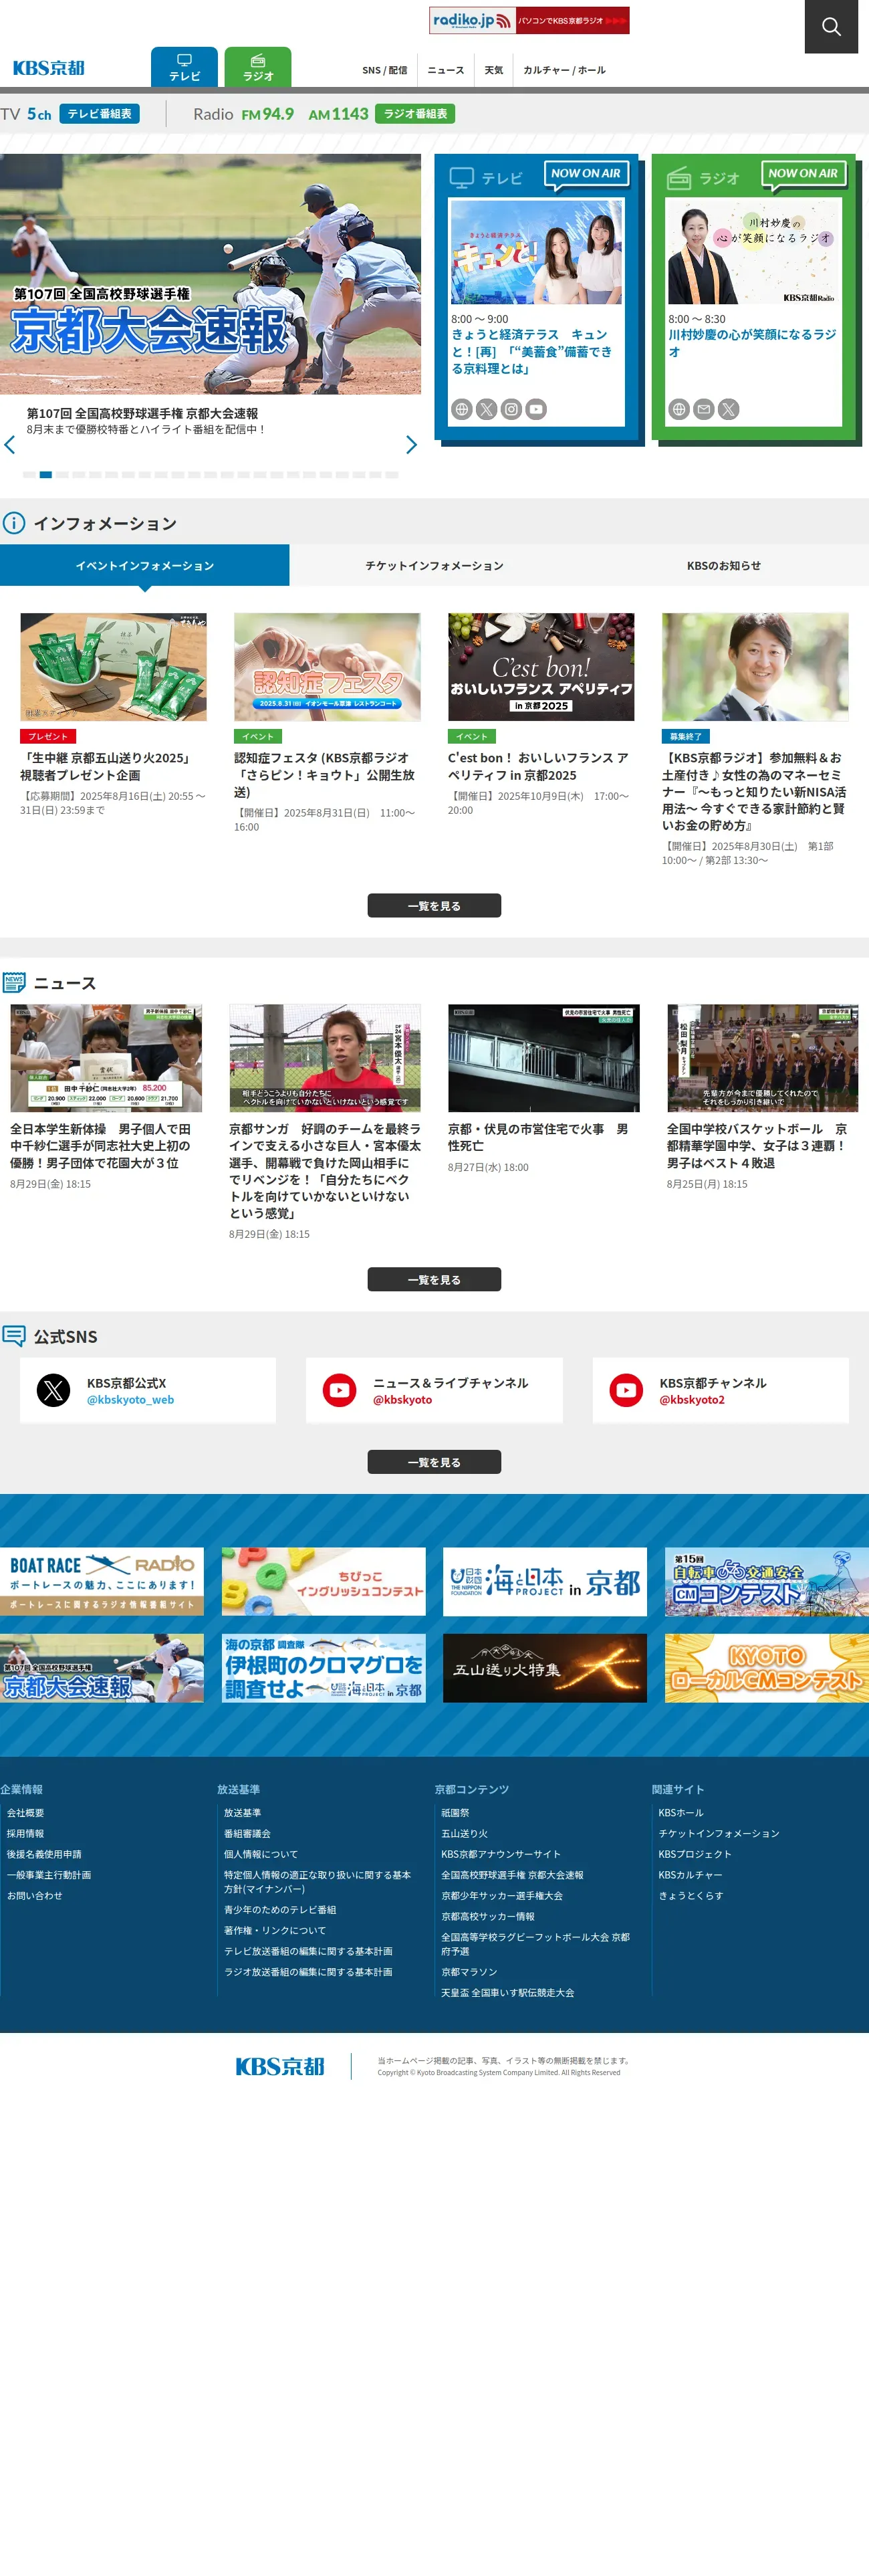
Task: Go to previous carousel slide arrow
Action: click(10, 445)
